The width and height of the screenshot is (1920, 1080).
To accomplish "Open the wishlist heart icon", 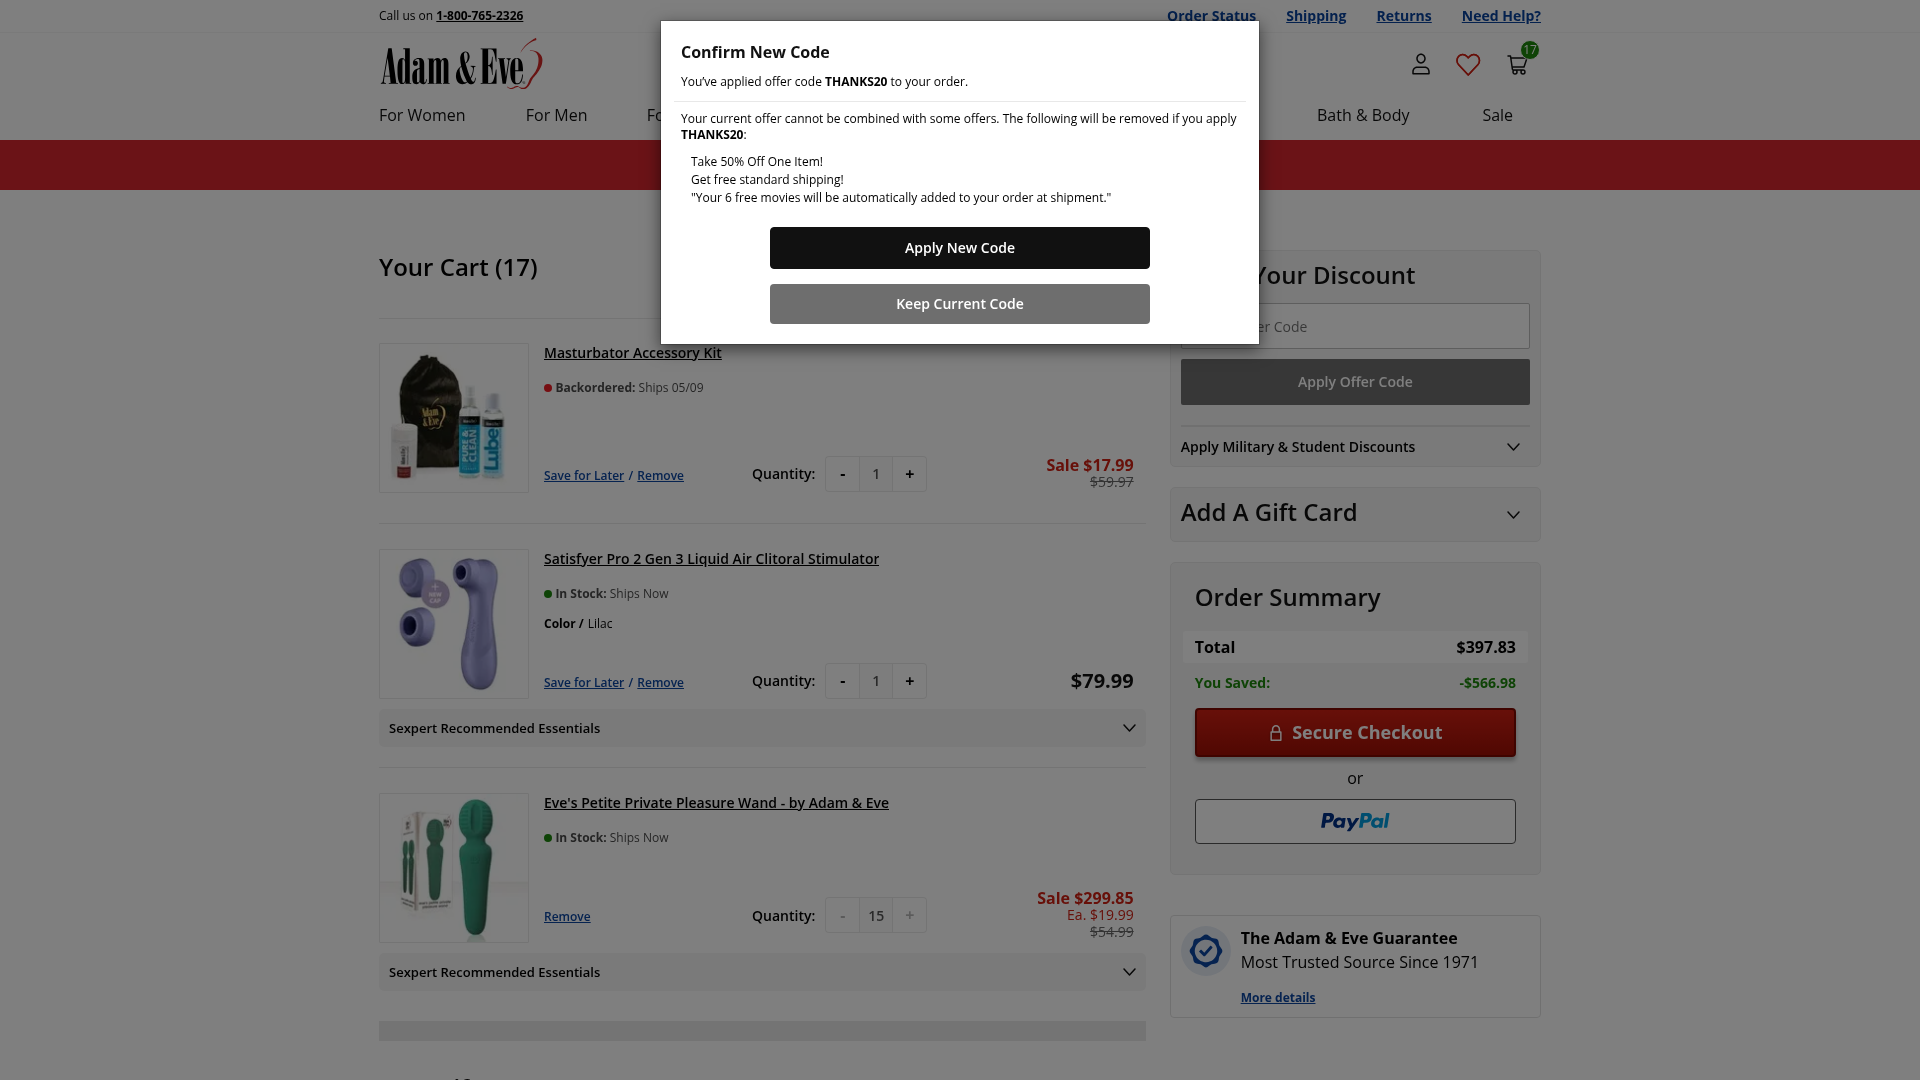I will [1468, 65].
